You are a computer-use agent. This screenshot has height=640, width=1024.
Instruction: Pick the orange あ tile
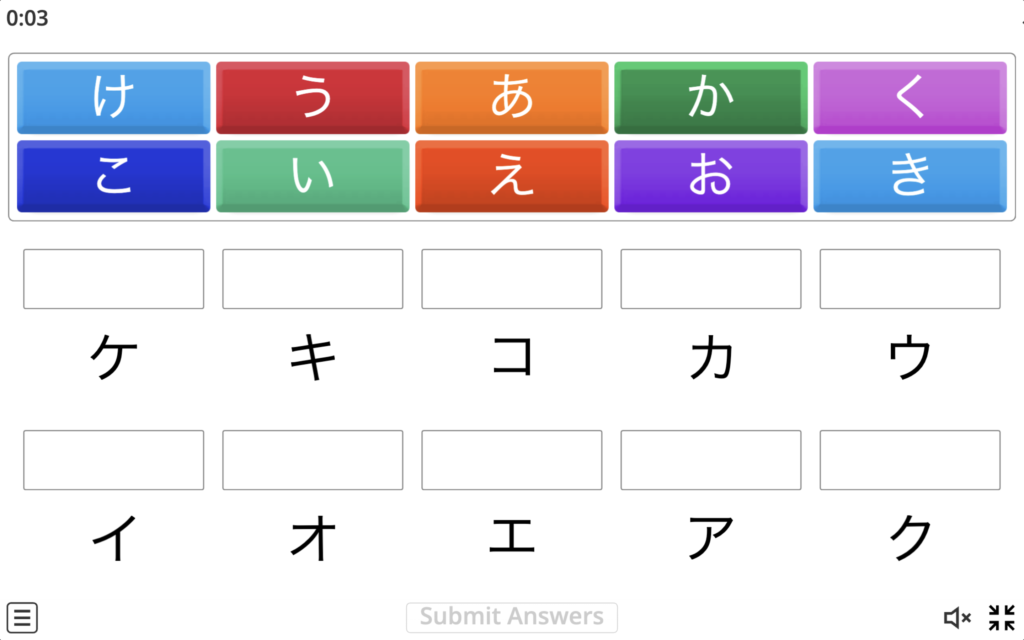tap(512, 97)
